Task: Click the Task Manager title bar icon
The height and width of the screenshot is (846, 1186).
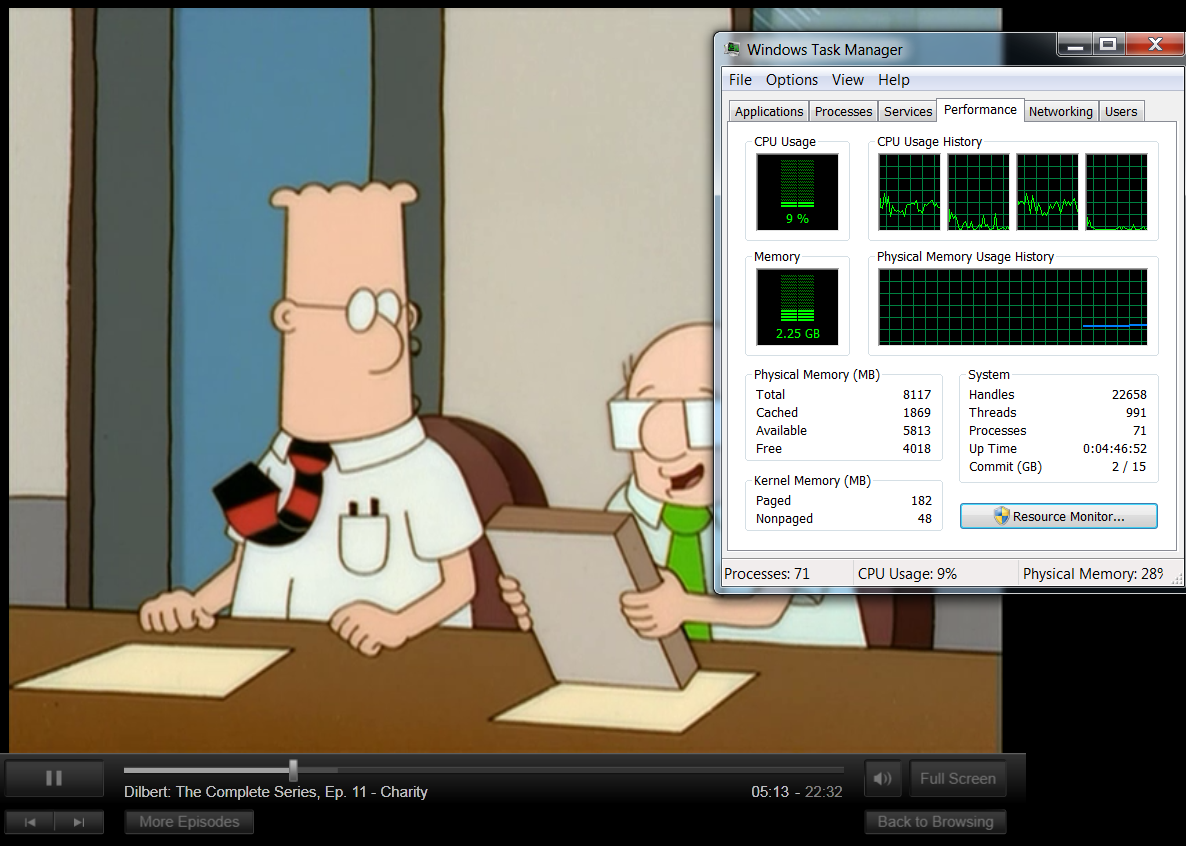Action: pyautogui.click(x=732, y=49)
